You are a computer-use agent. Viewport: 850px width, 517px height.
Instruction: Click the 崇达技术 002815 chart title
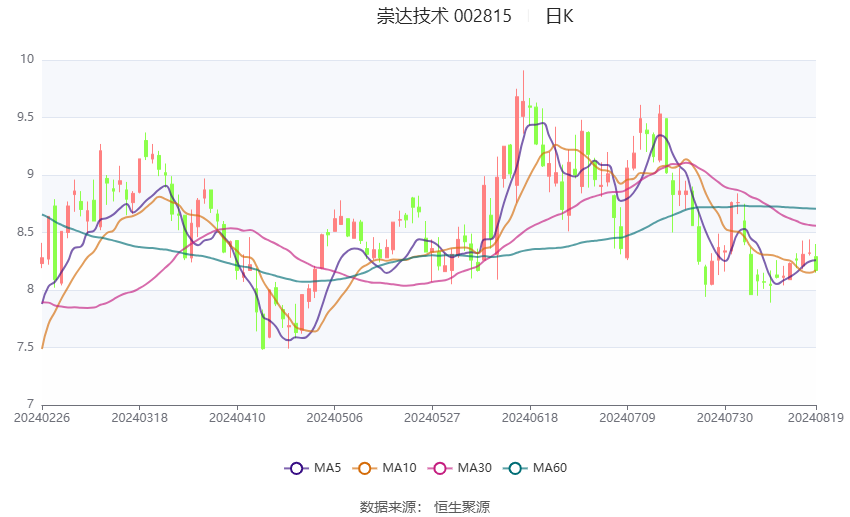click(444, 16)
